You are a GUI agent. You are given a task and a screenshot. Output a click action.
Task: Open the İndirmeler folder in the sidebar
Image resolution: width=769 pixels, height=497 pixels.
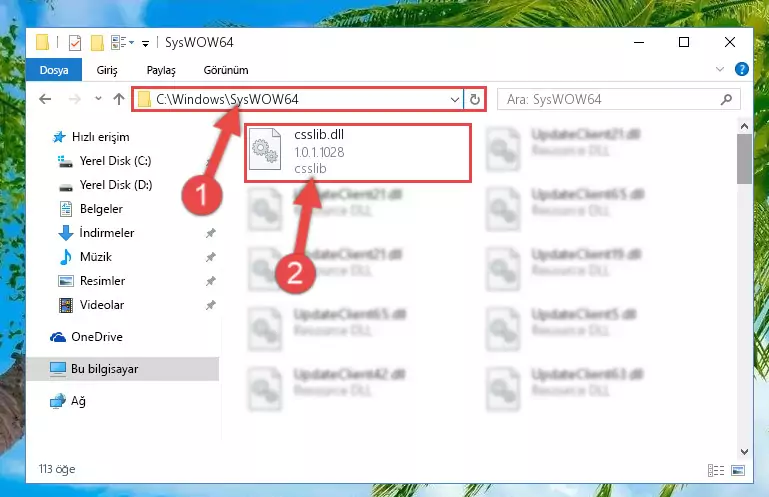106,233
